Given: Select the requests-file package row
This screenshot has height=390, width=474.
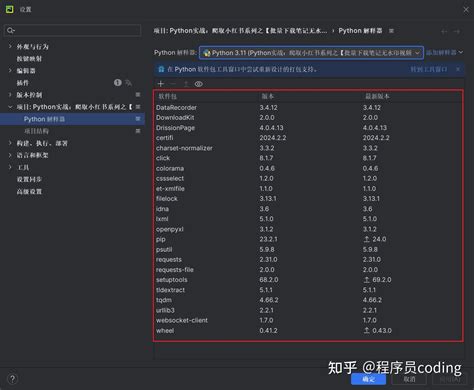Looking at the screenshot, I should point(308,270).
